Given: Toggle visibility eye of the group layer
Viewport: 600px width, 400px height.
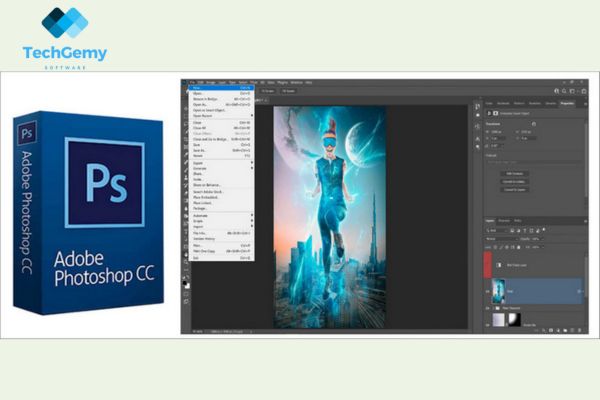Looking at the screenshot, I should point(488,308).
